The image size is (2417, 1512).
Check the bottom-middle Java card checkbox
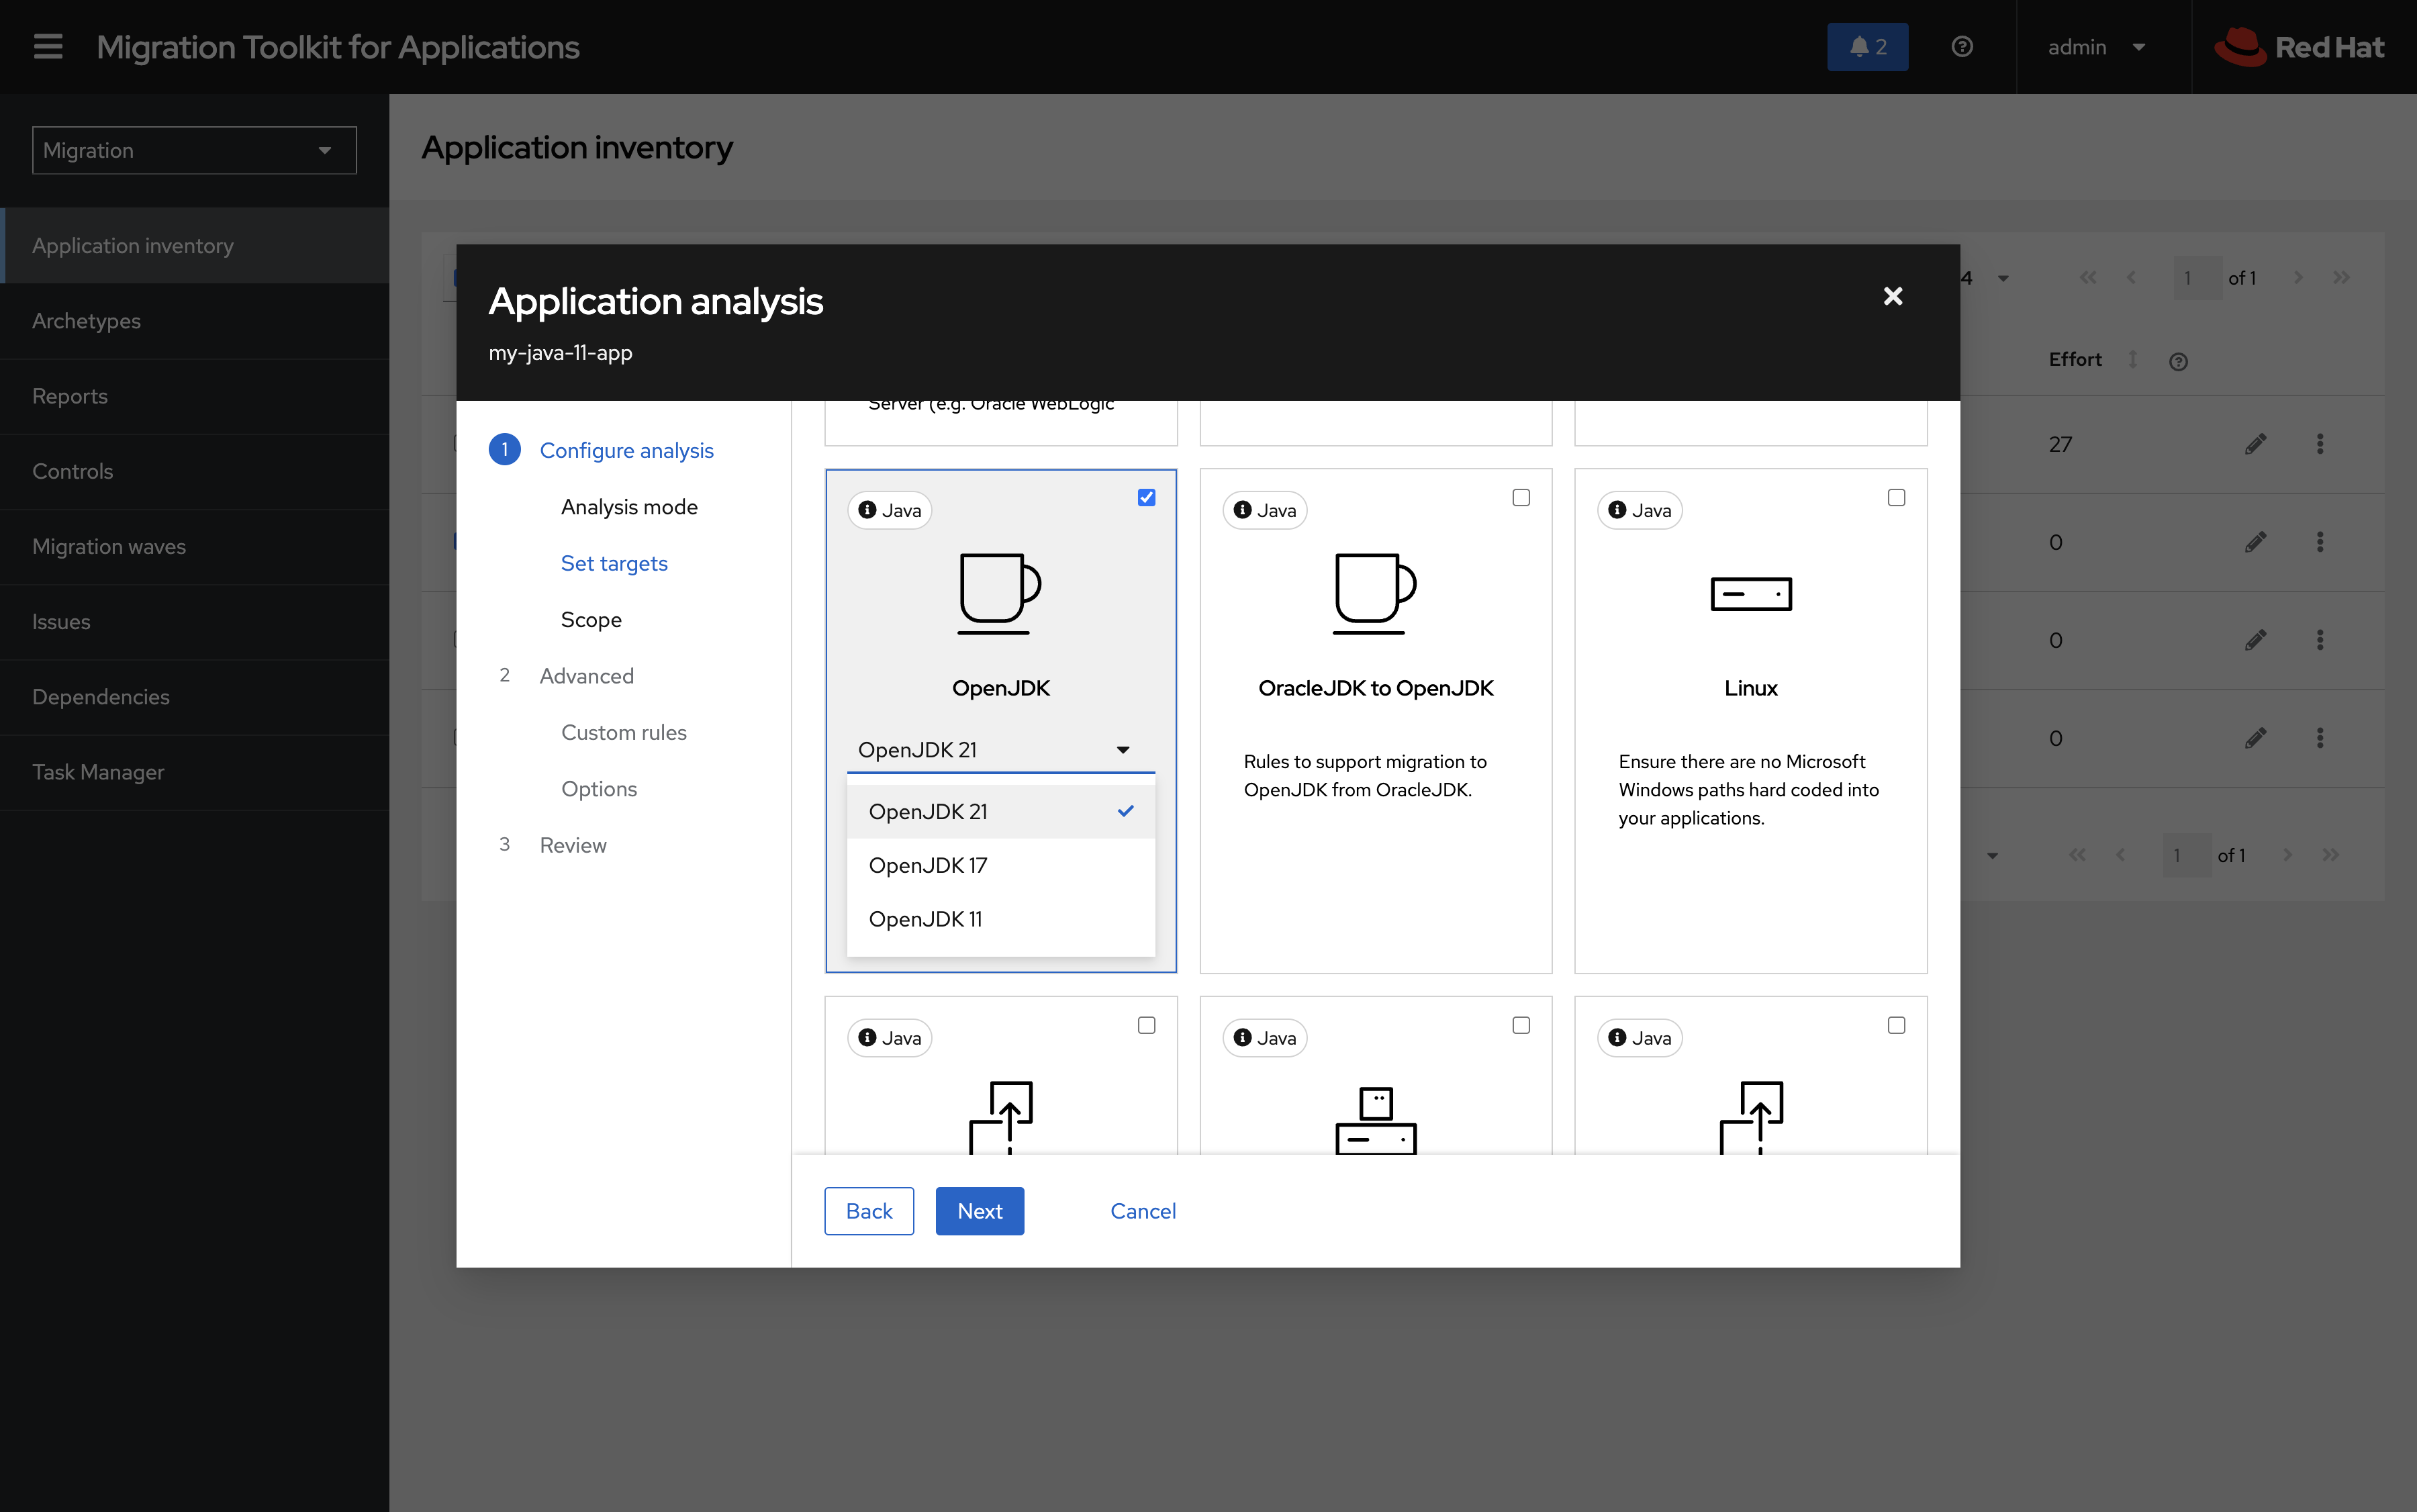click(x=1521, y=1025)
